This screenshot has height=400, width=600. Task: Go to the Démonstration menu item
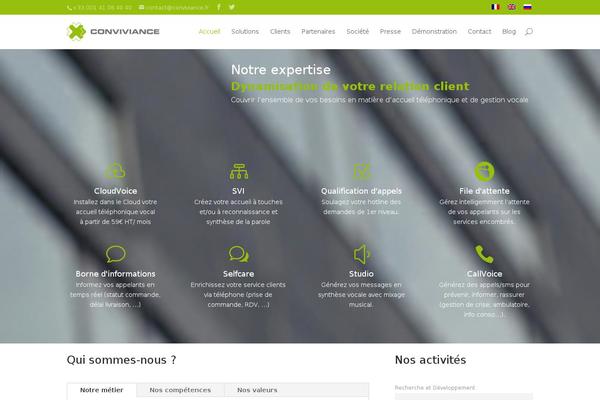[434, 31]
